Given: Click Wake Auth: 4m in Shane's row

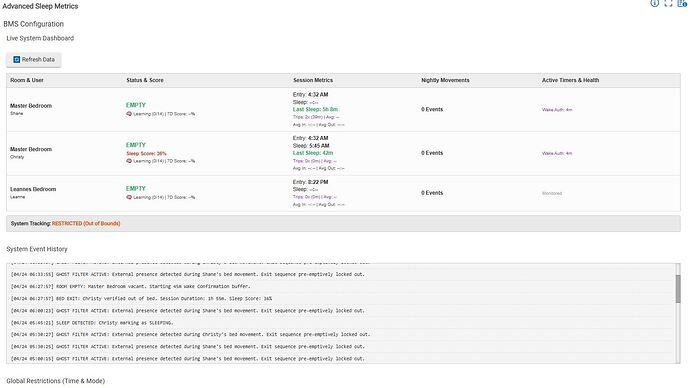Looking at the screenshot, I should pyautogui.click(x=557, y=110).
